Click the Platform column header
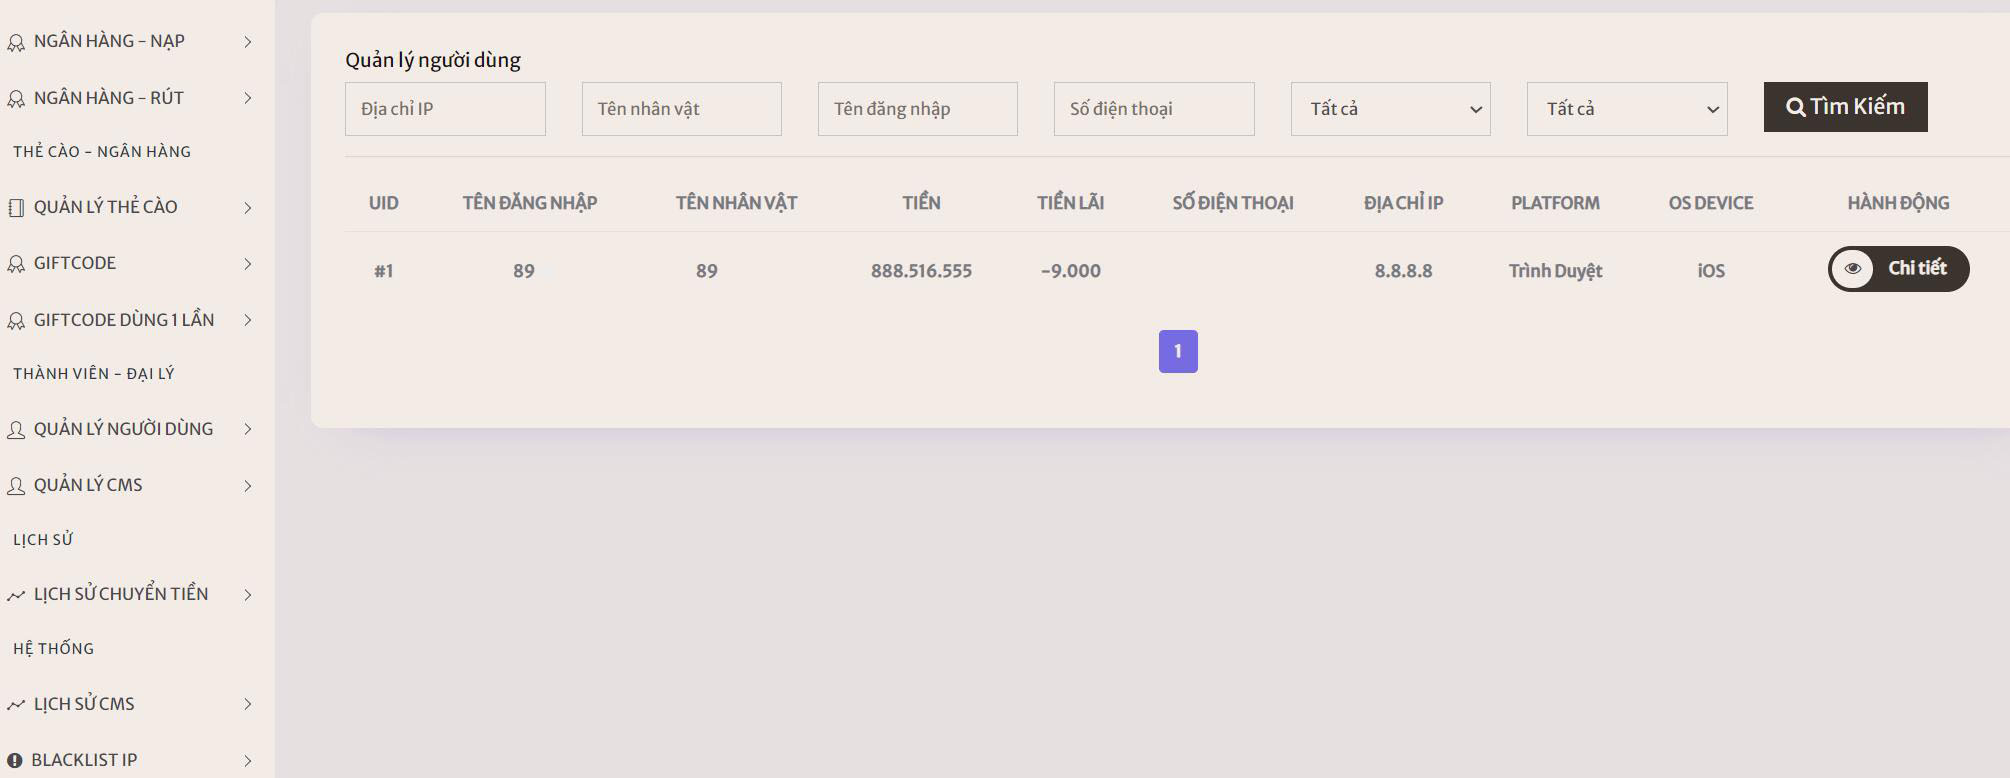This screenshot has height=778, width=2010. coord(1555,203)
